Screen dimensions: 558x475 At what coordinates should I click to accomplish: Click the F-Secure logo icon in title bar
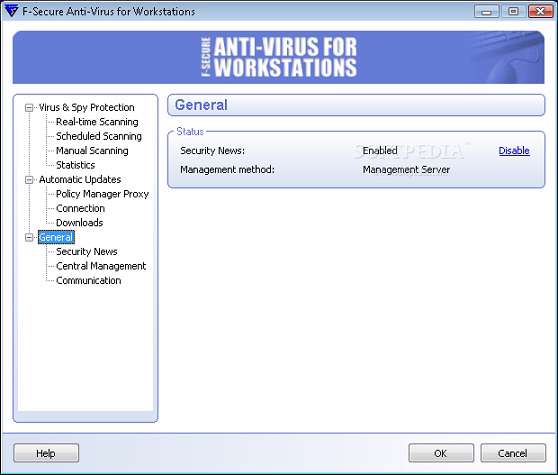click(11, 10)
